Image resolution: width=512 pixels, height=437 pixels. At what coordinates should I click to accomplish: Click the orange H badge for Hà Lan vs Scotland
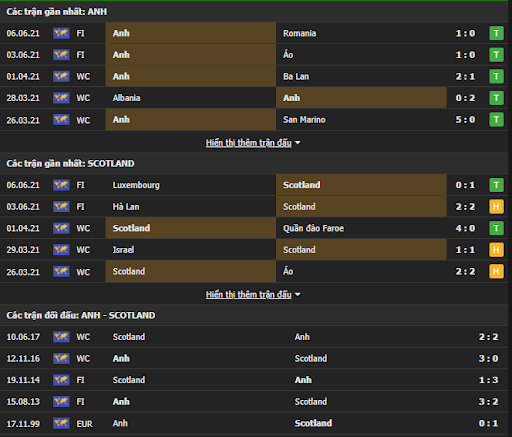click(x=496, y=207)
